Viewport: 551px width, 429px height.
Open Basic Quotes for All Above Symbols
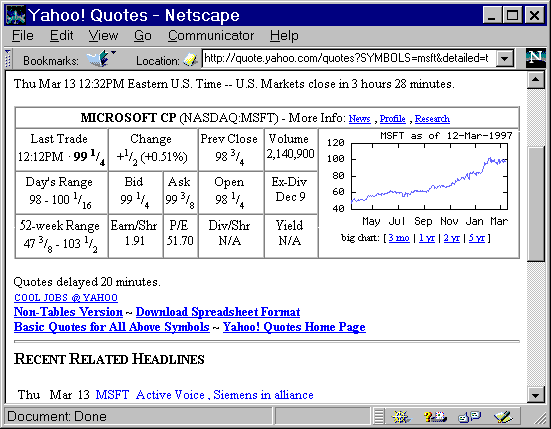coord(111,327)
